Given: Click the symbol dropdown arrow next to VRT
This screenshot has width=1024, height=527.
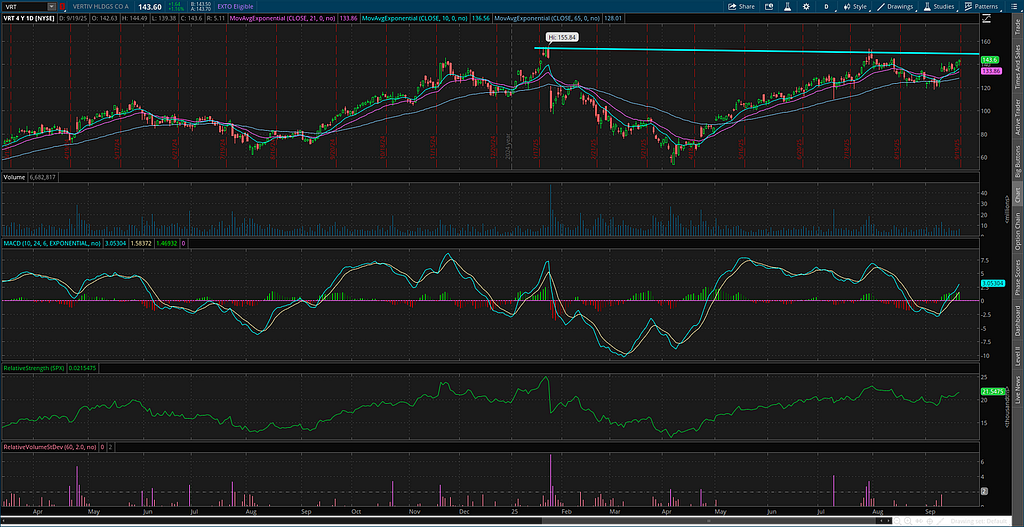Looking at the screenshot, I should point(52,7).
